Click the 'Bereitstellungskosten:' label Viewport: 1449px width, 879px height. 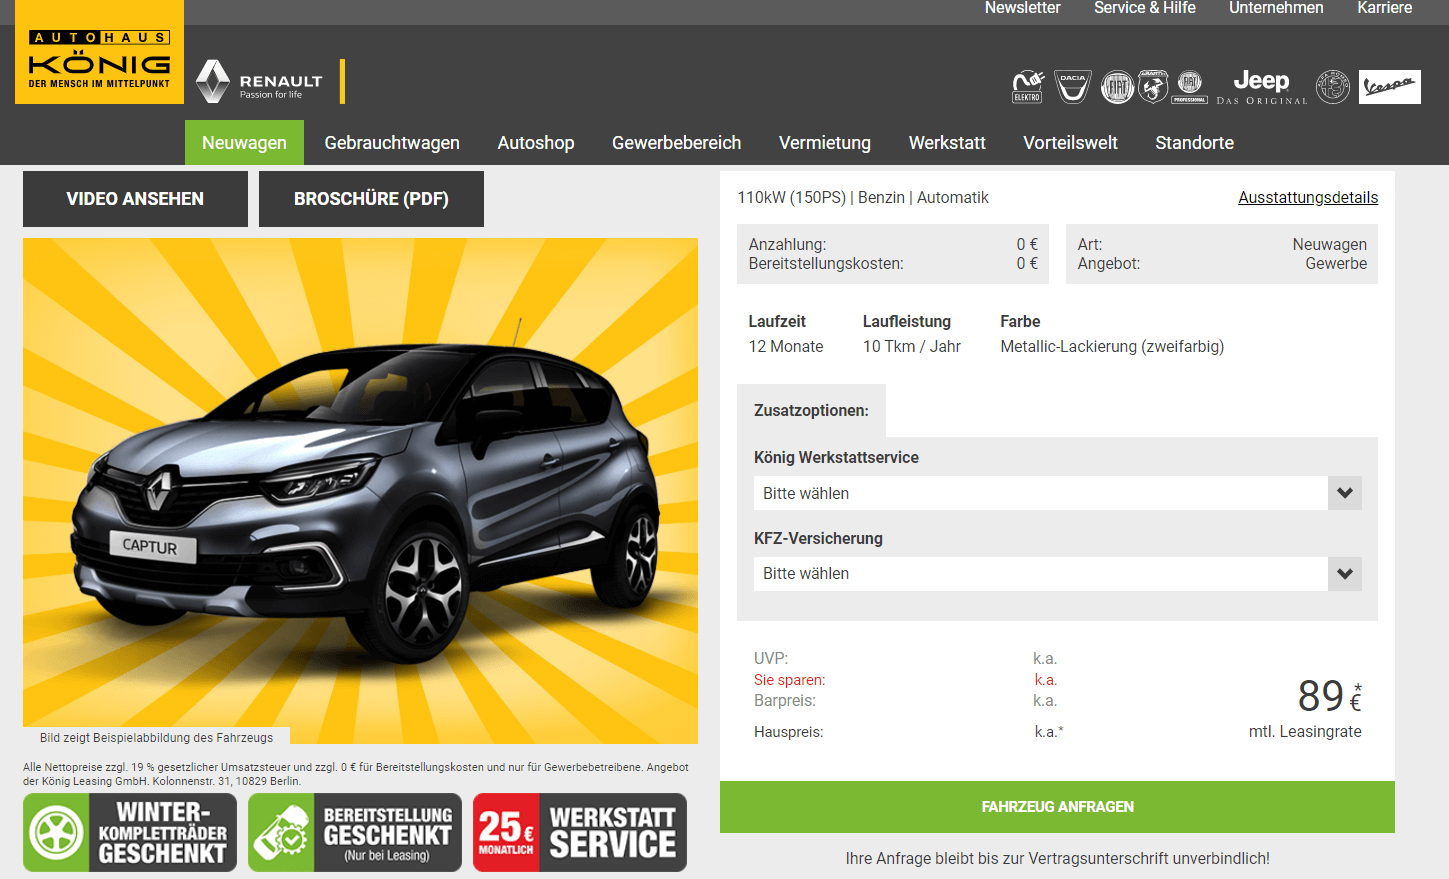(826, 264)
